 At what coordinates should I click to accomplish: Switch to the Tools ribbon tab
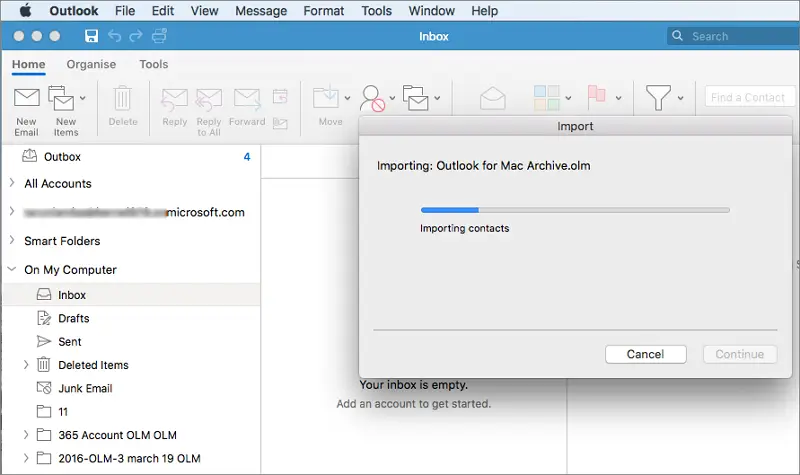[x=154, y=64]
